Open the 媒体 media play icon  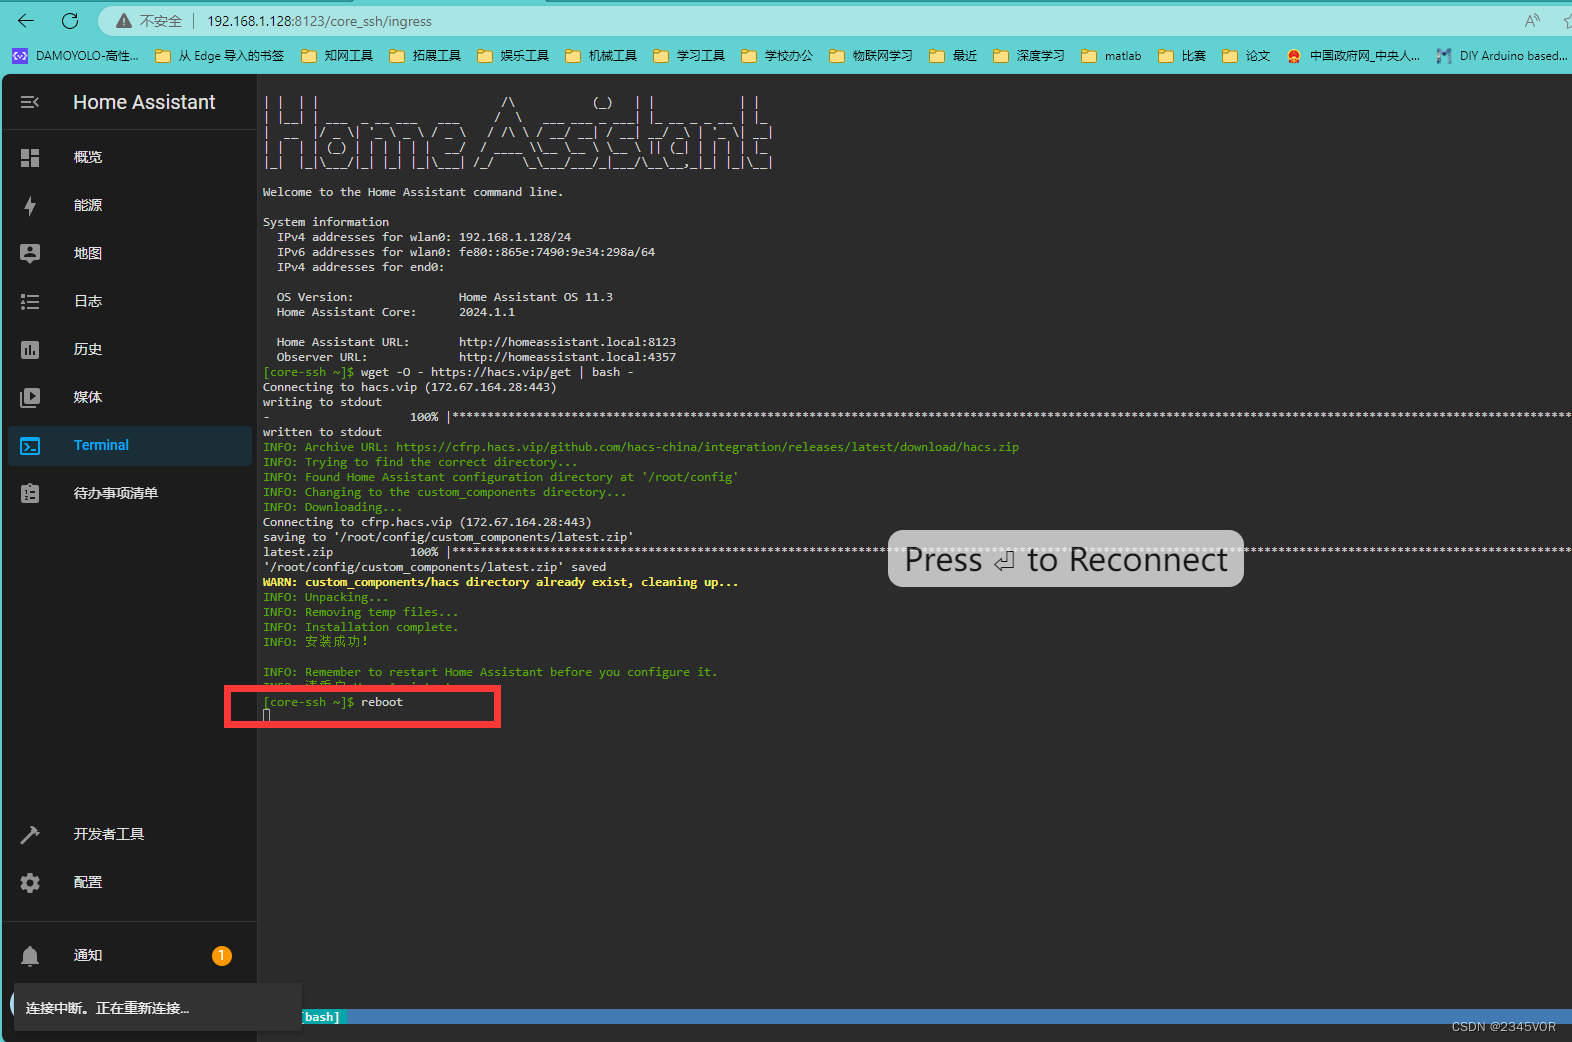tap(30, 397)
